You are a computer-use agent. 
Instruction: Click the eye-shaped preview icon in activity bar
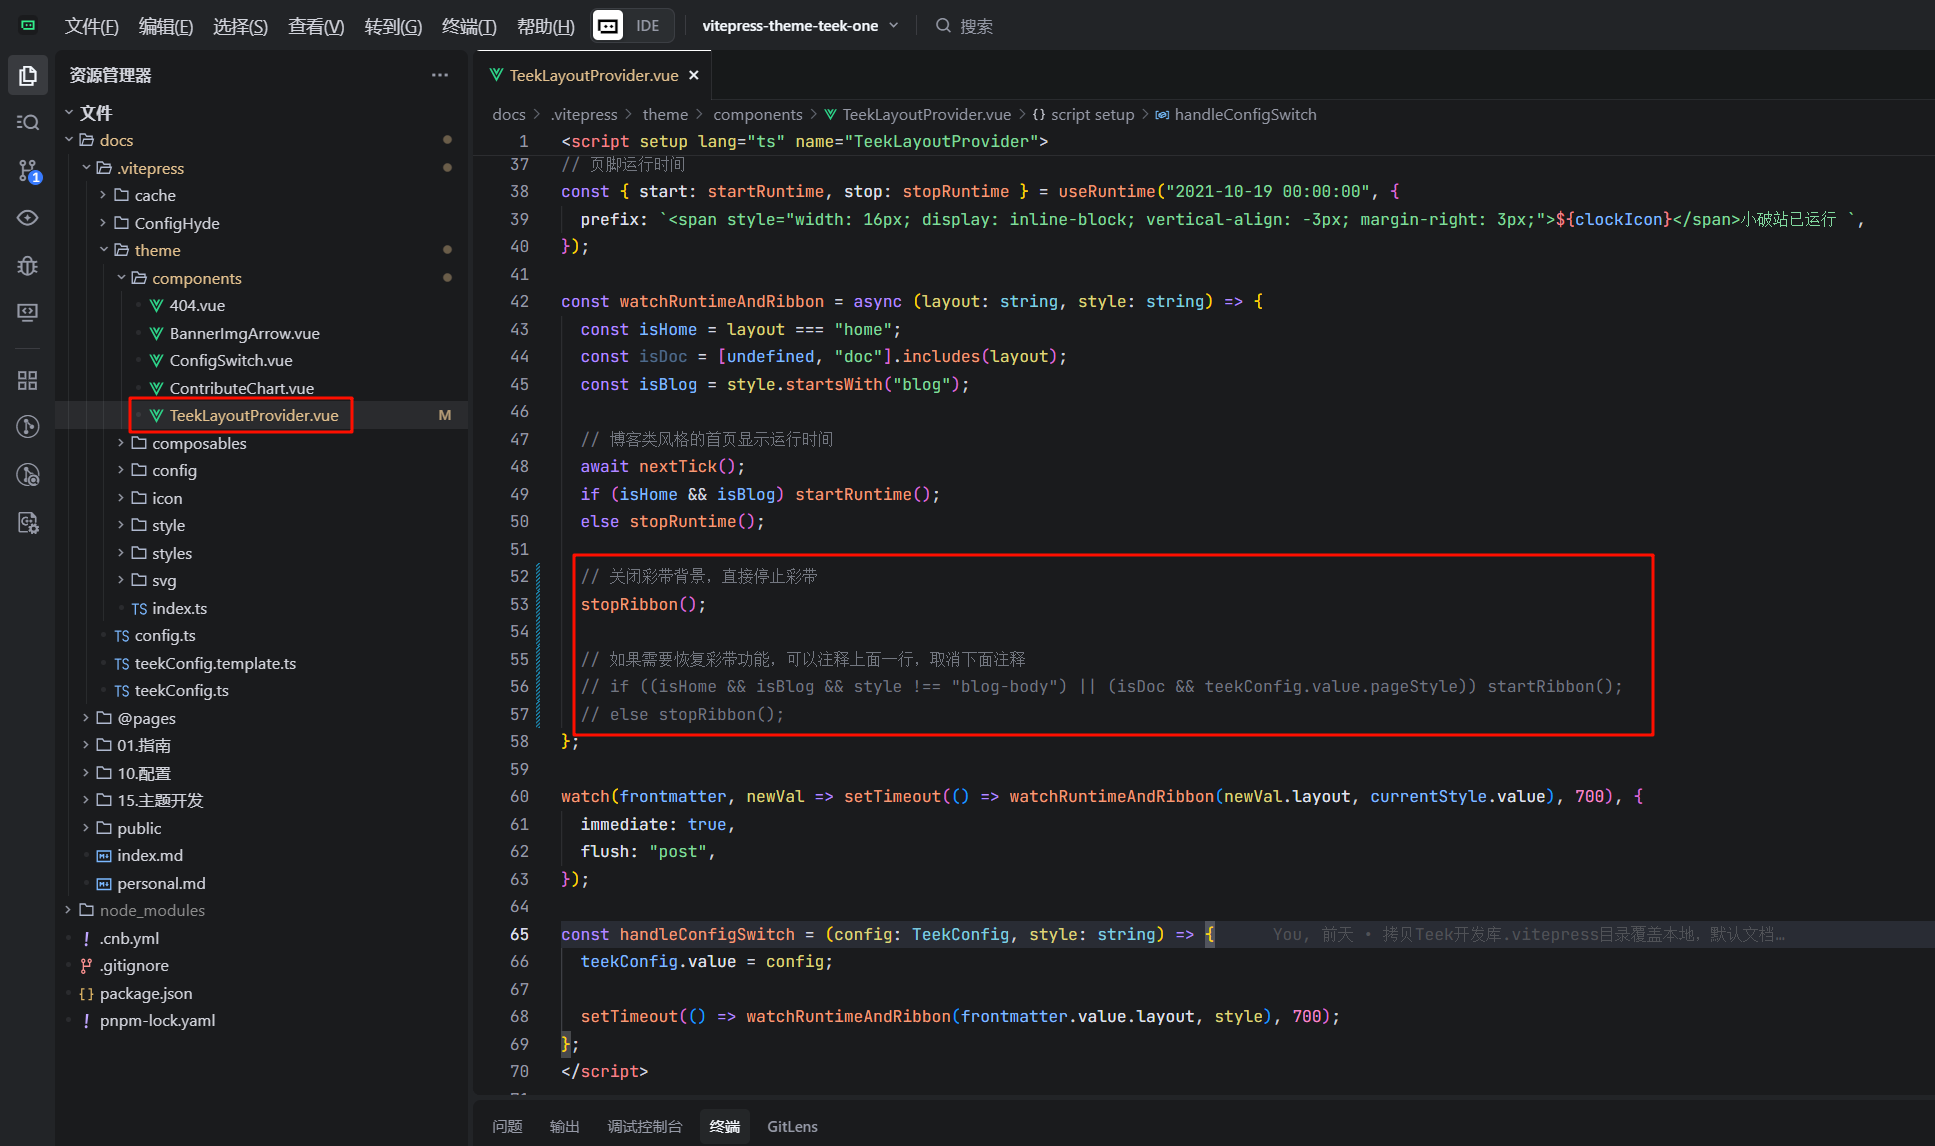[28, 218]
